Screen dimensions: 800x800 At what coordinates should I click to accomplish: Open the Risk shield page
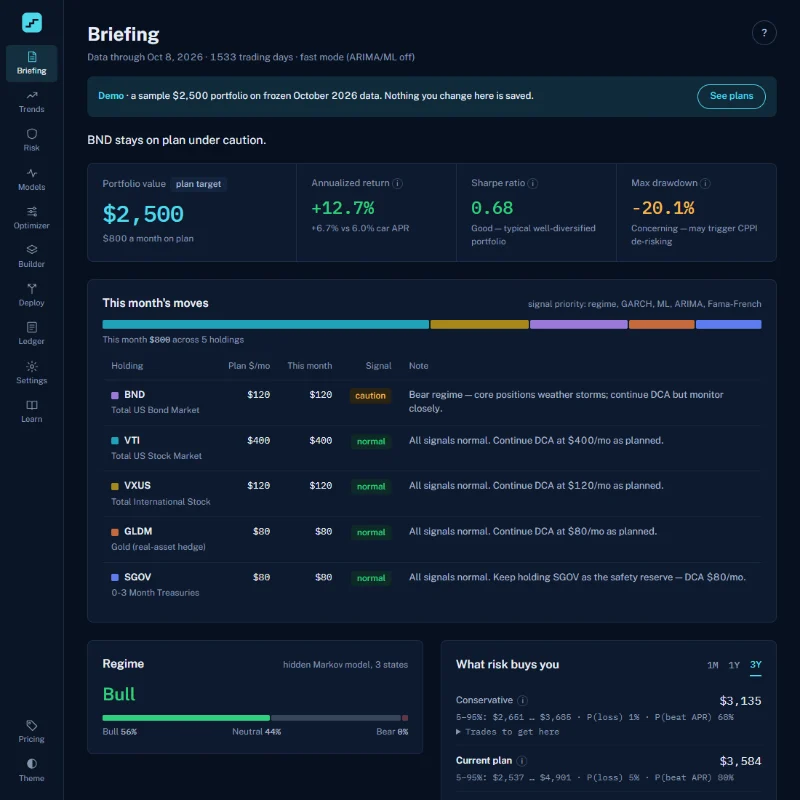(x=32, y=140)
